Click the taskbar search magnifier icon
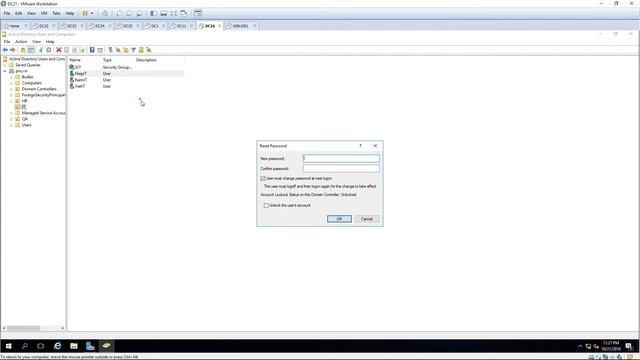Image resolution: width=640 pixels, height=360 pixels. click(x=24, y=346)
